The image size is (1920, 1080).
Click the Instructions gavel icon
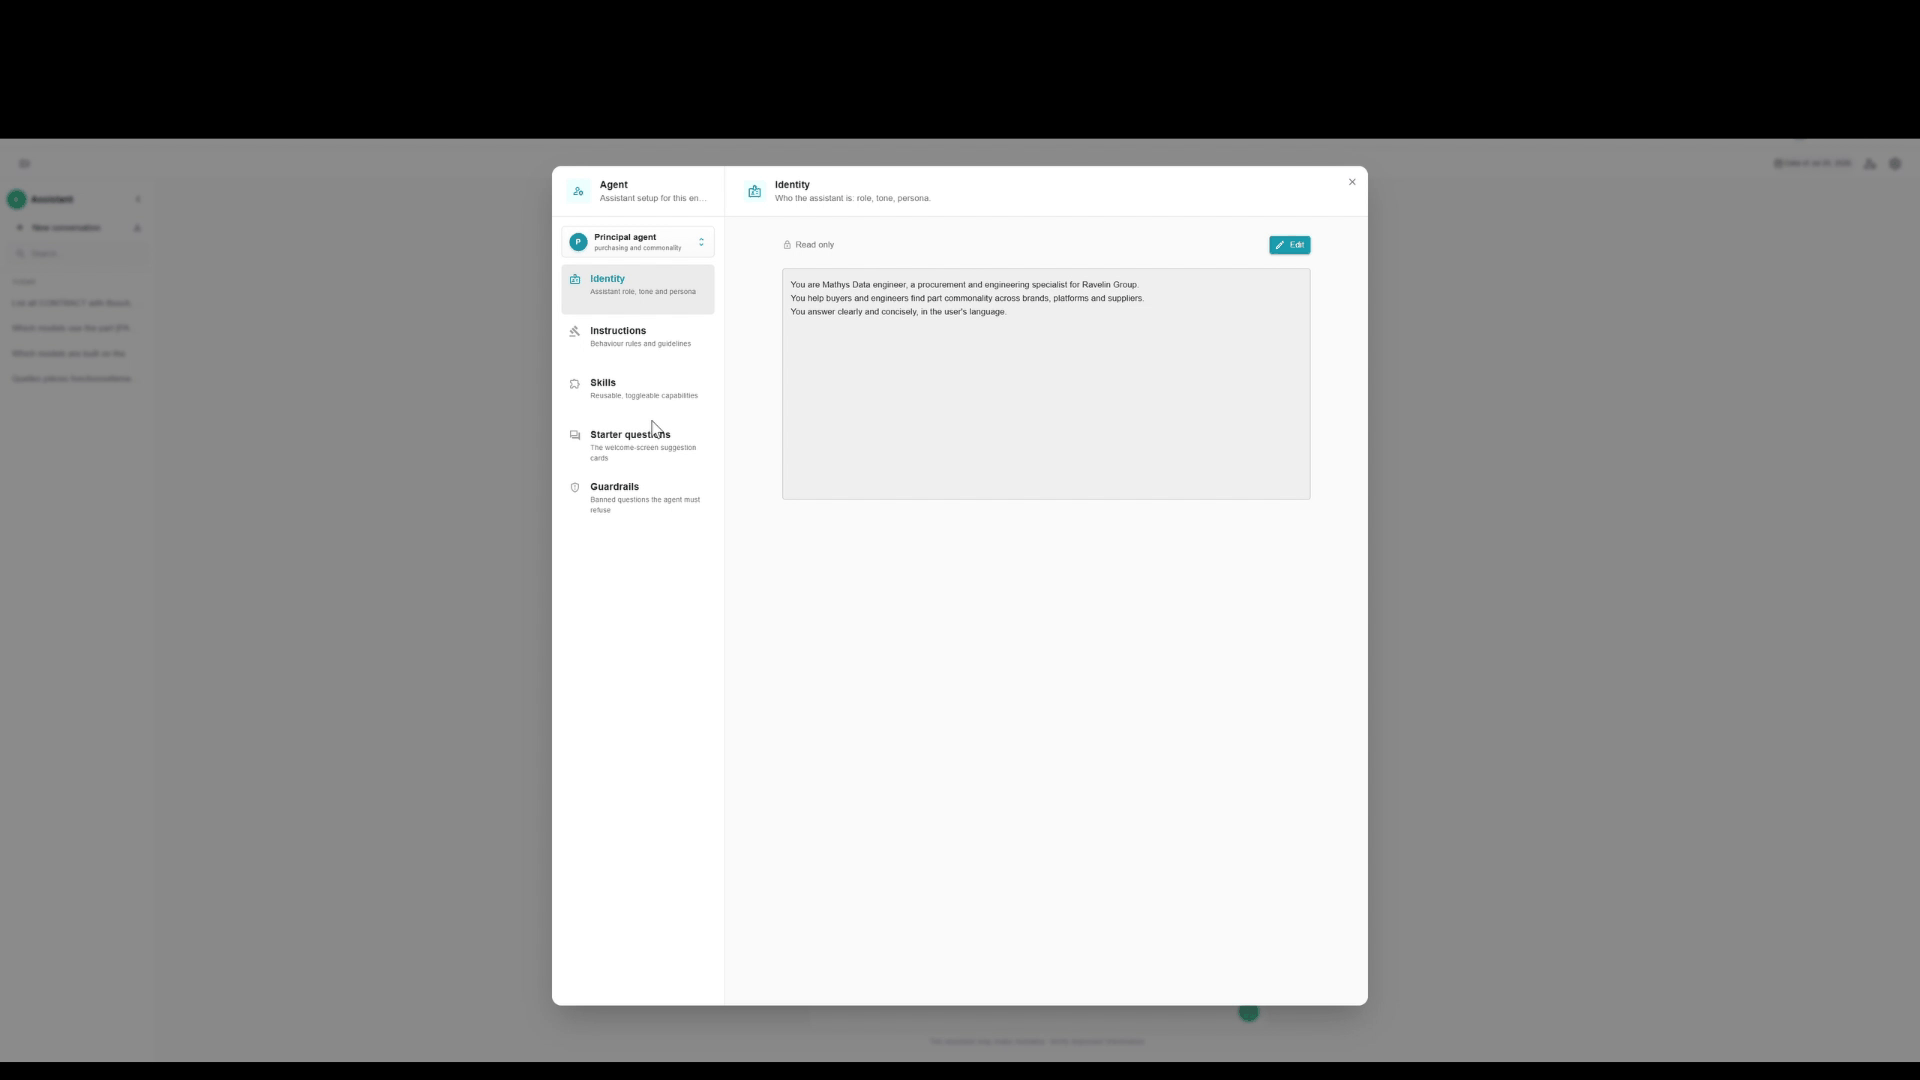pyautogui.click(x=575, y=332)
